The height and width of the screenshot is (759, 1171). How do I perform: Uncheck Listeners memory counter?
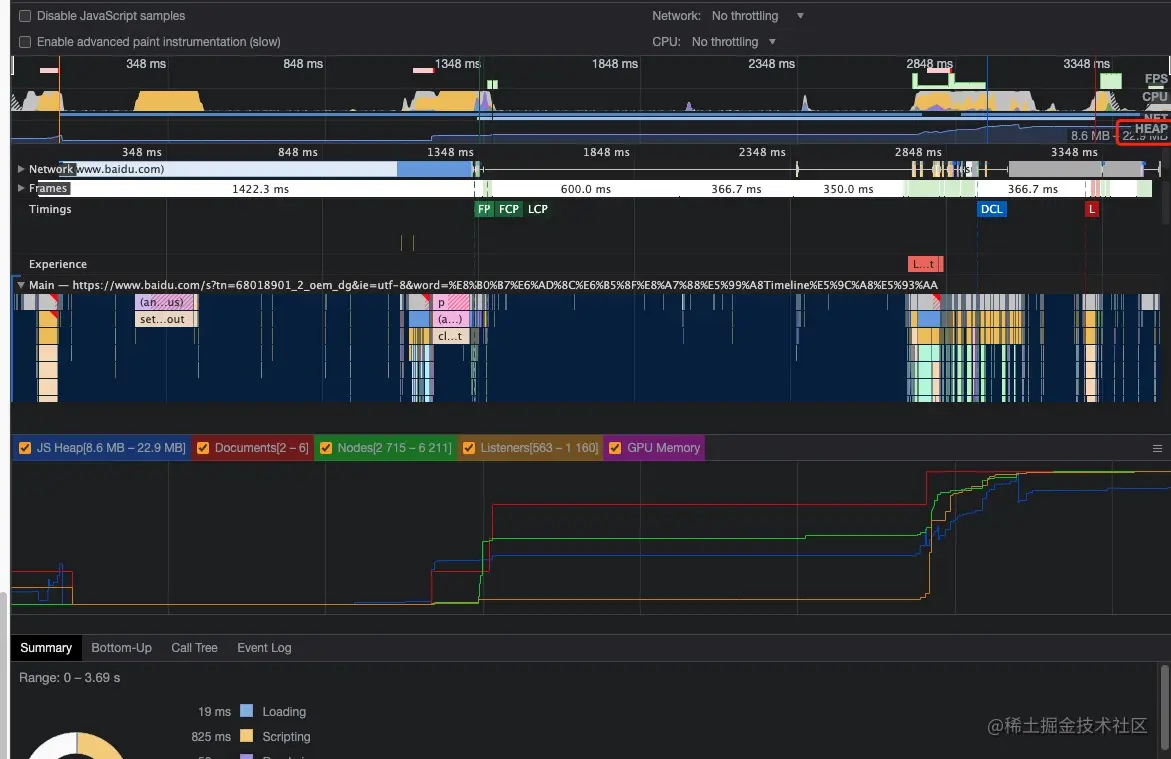point(469,447)
